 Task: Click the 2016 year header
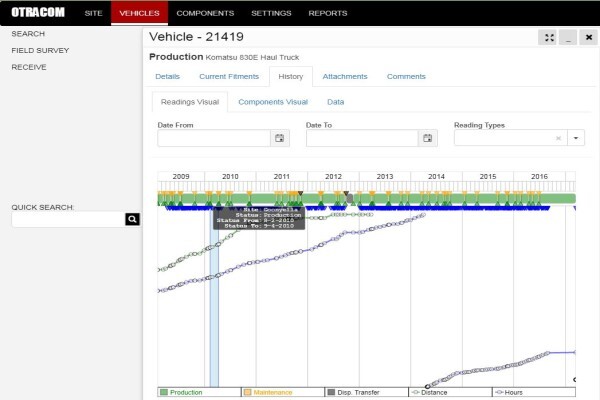point(539,176)
